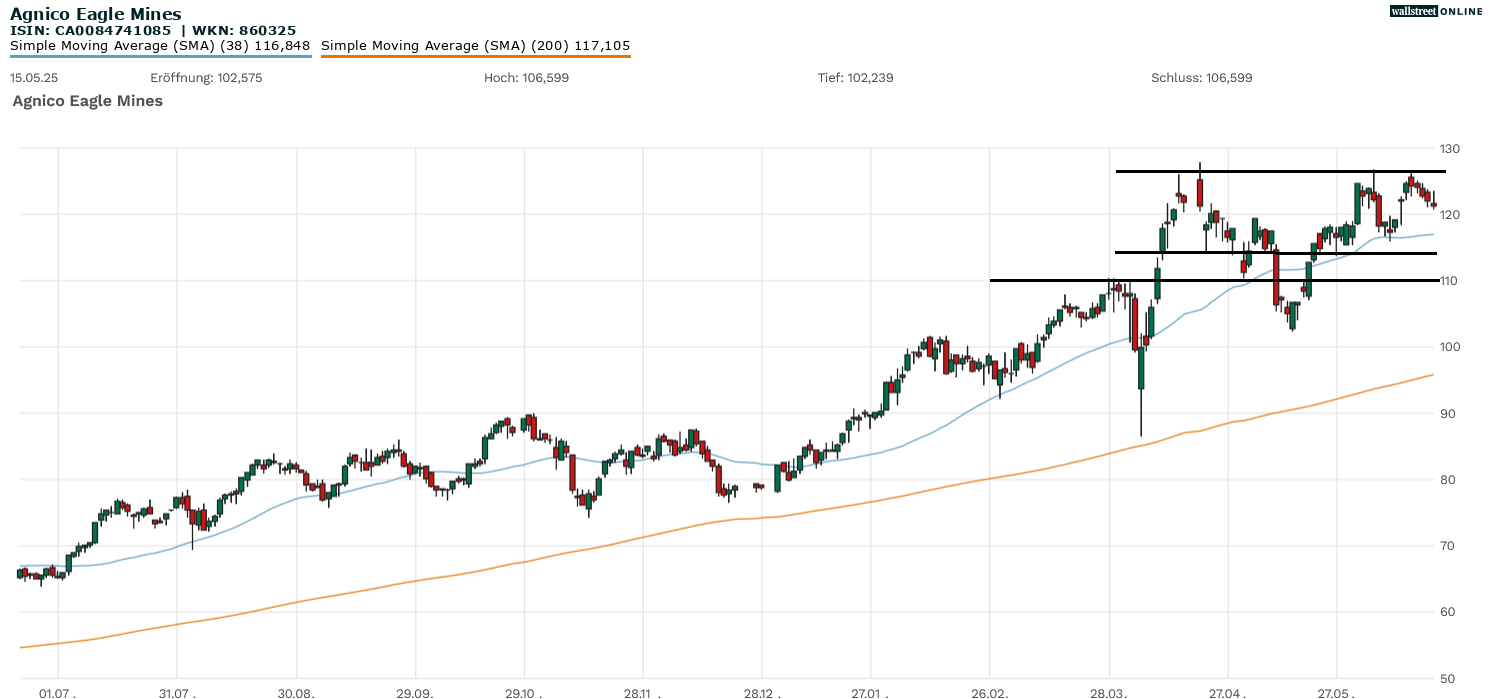Click the Eröffnung: 102,575 value
Screen dimensions: 1490x699
(x=206, y=77)
